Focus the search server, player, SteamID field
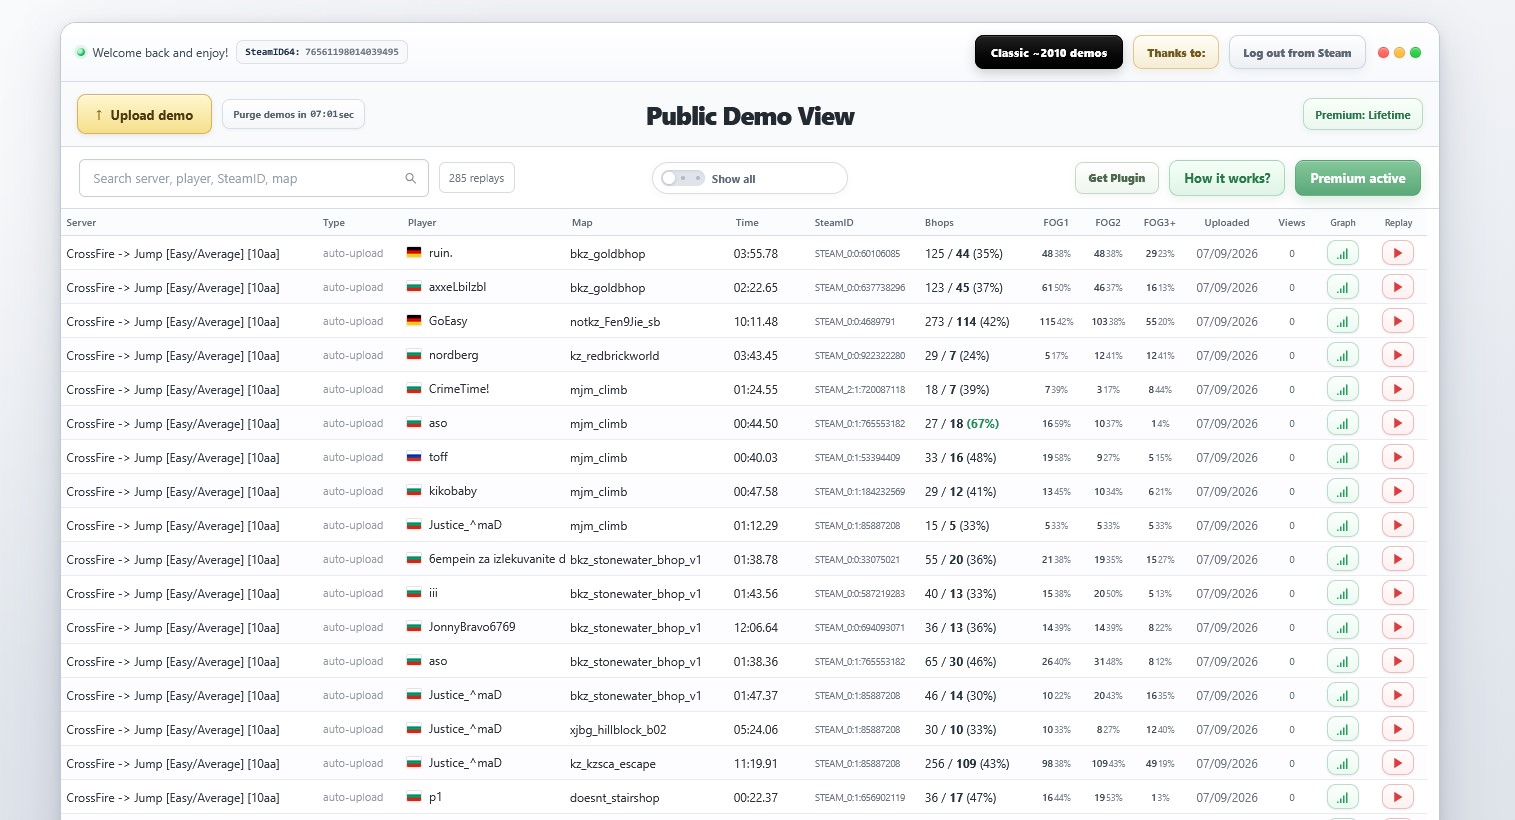The height and width of the screenshot is (820, 1515). pos(254,178)
